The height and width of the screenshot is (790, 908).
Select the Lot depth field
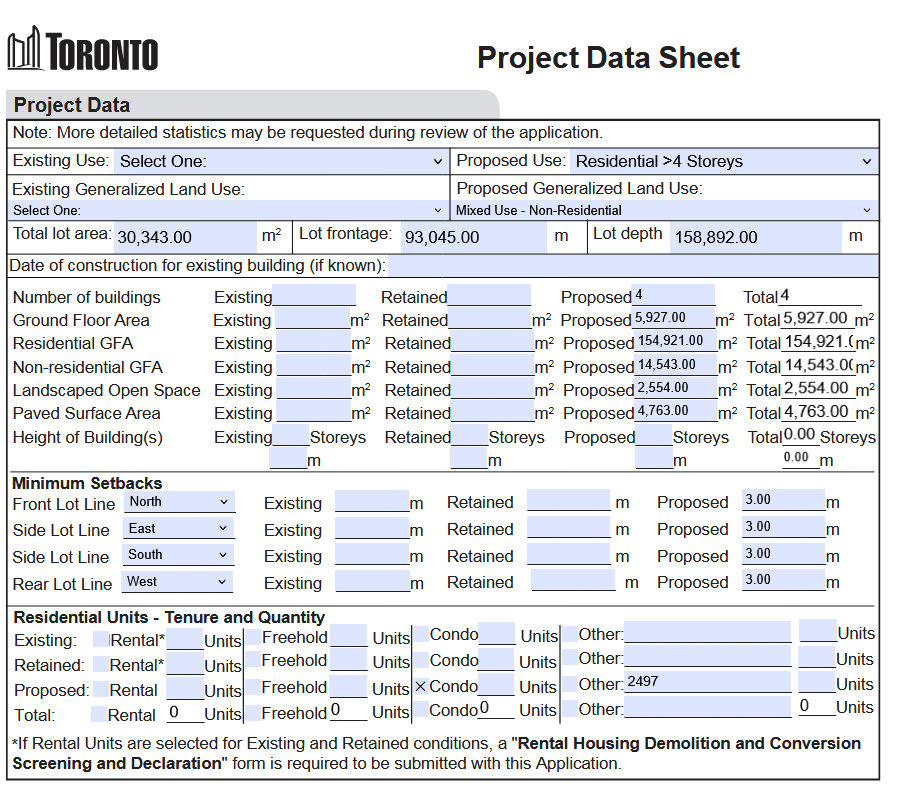click(x=754, y=237)
